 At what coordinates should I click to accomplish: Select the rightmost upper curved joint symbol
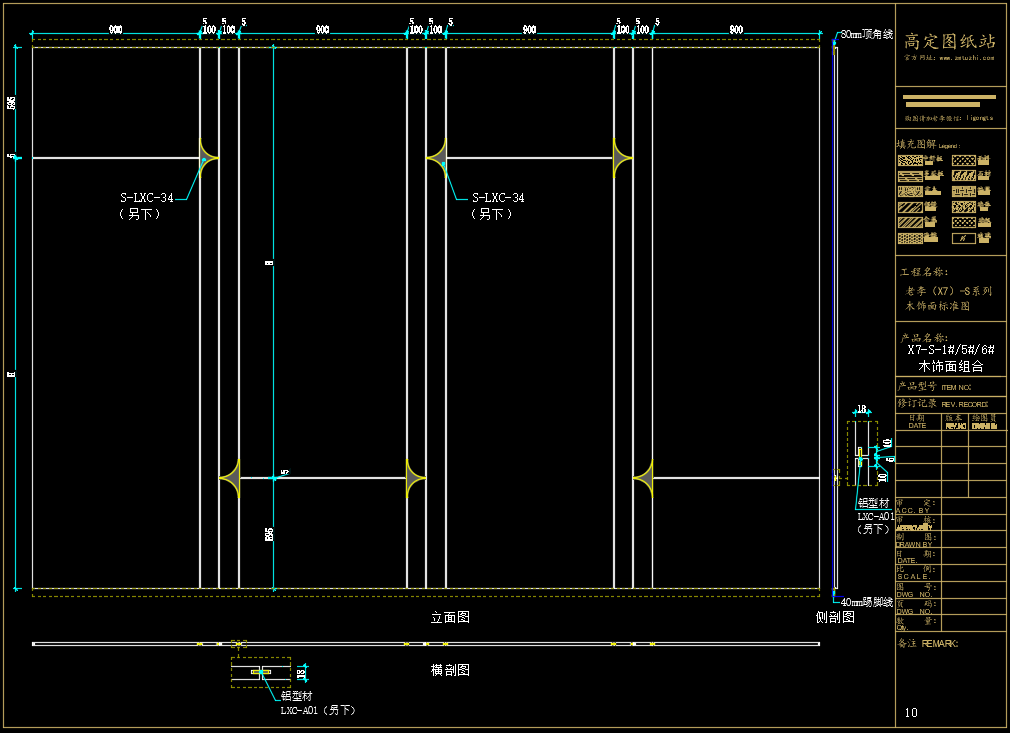(x=622, y=159)
